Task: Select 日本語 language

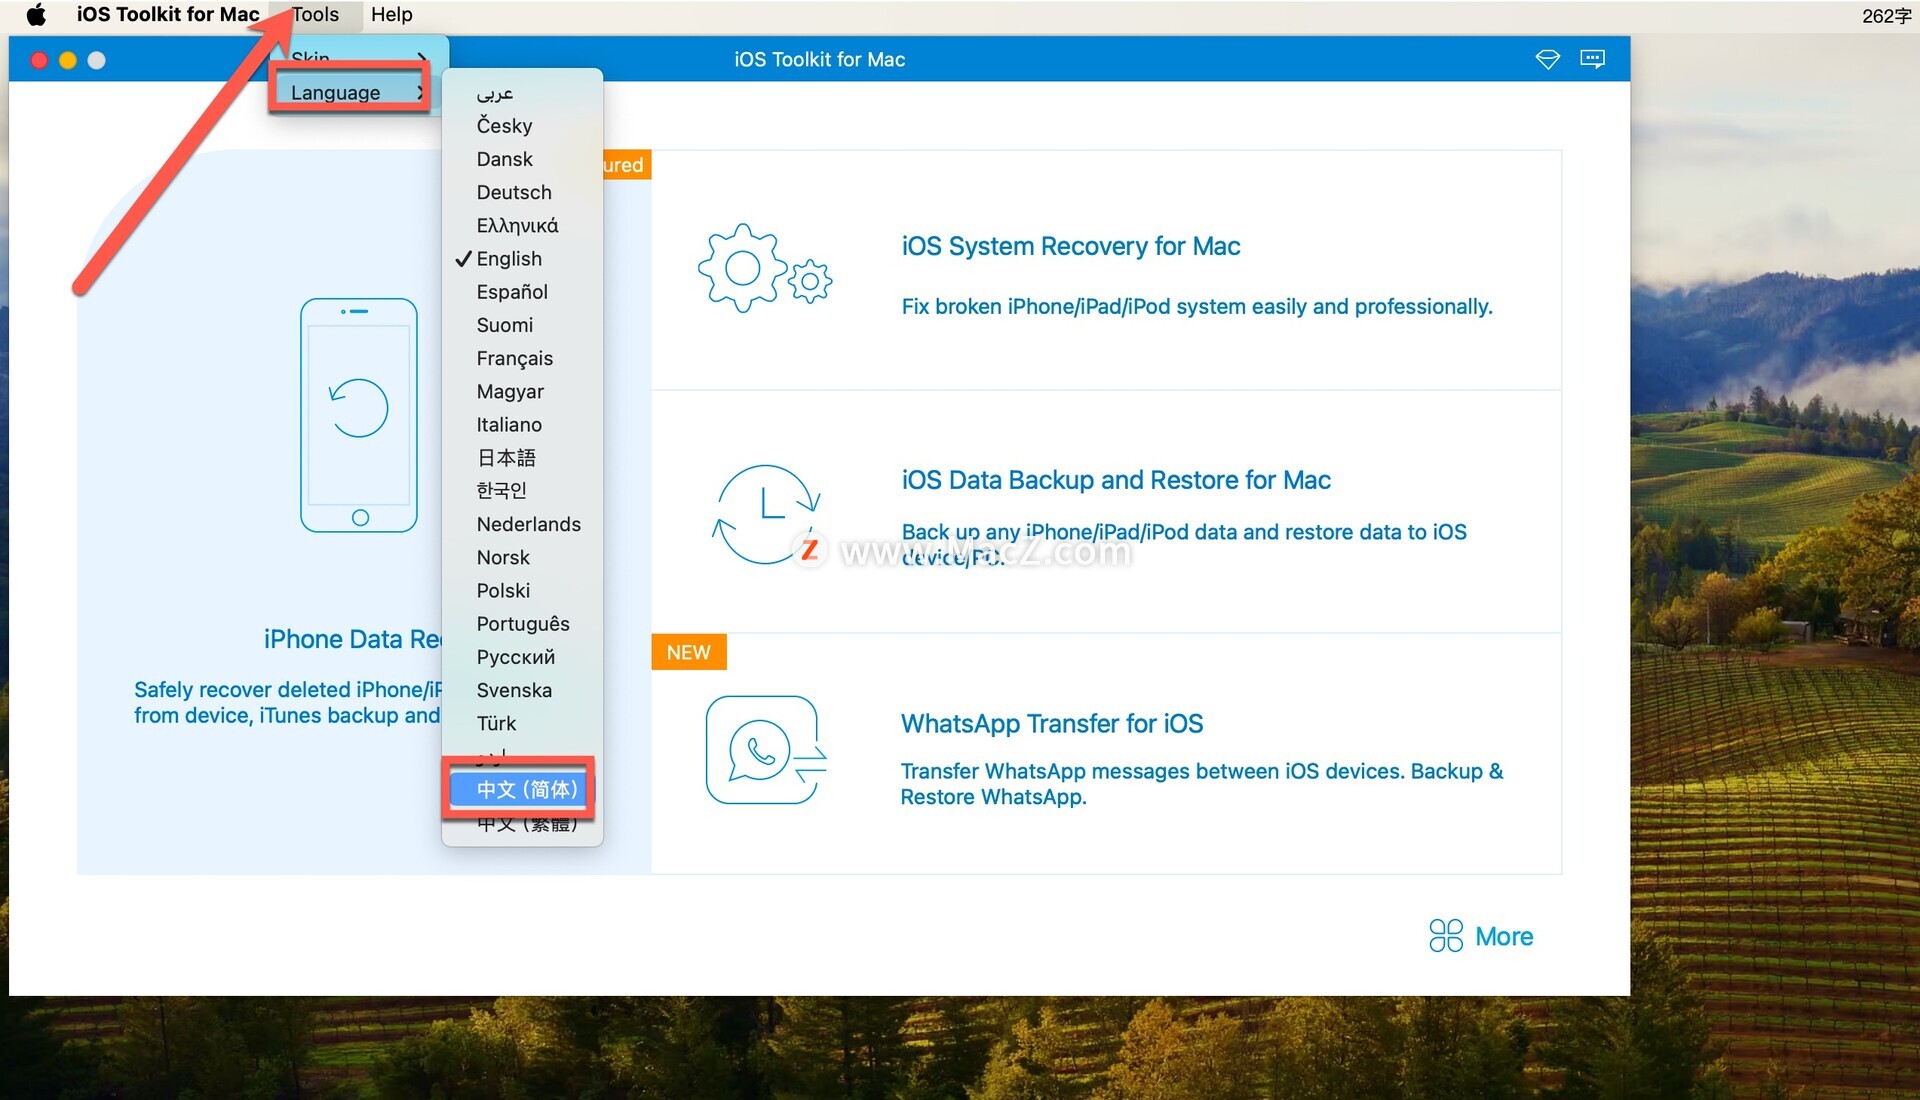Action: [523, 458]
